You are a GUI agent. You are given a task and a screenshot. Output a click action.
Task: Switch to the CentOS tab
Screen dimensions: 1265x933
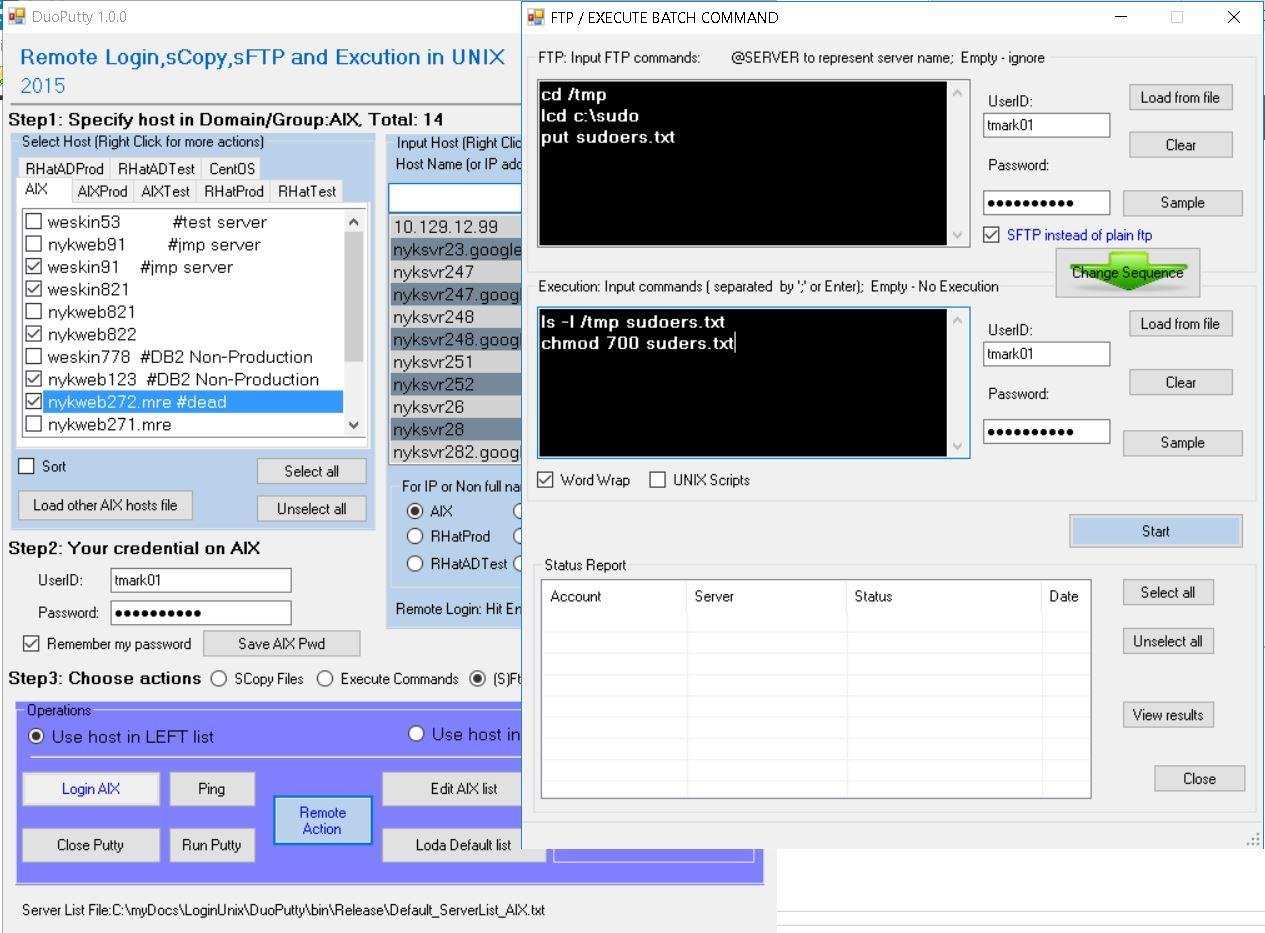coord(232,168)
